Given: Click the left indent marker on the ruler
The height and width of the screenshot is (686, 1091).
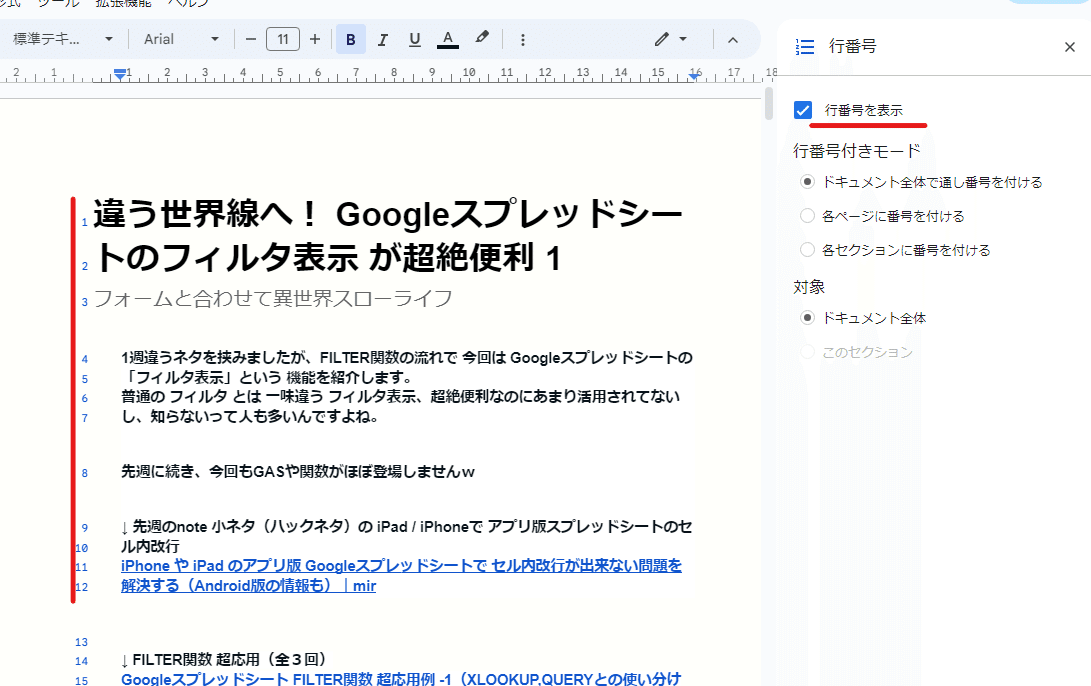Looking at the screenshot, I should click(120, 74).
